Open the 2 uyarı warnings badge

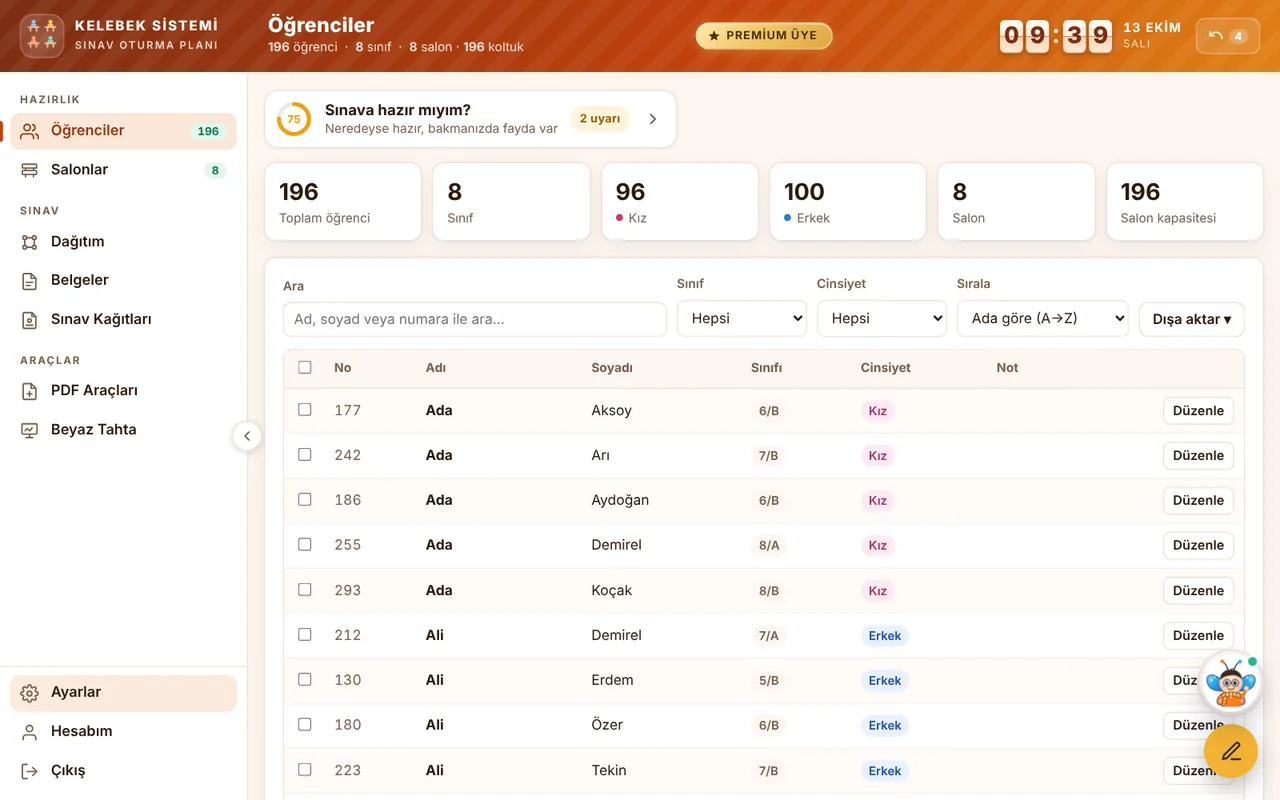[600, 119]
